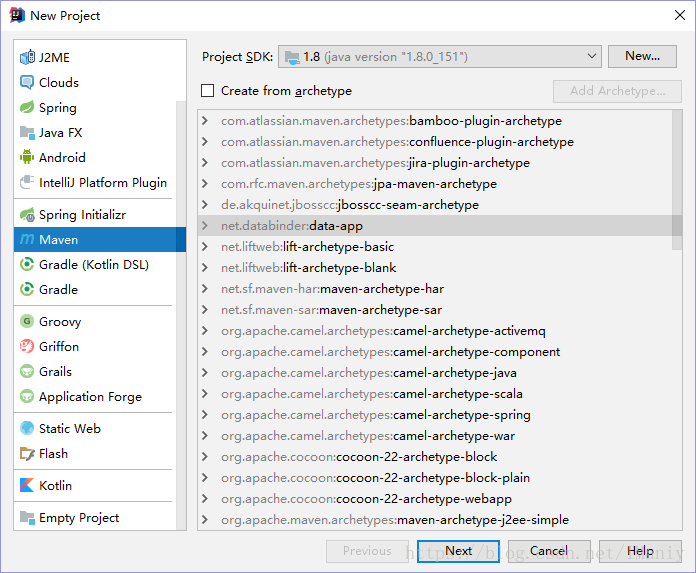Click the Clouds speech bubble icon
This screenshot has width=696, height=573.
point(27,83)
